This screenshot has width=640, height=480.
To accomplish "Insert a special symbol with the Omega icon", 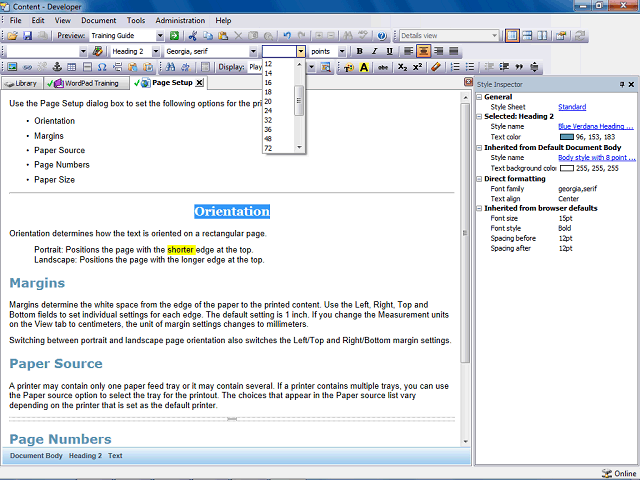I will 102,67.
